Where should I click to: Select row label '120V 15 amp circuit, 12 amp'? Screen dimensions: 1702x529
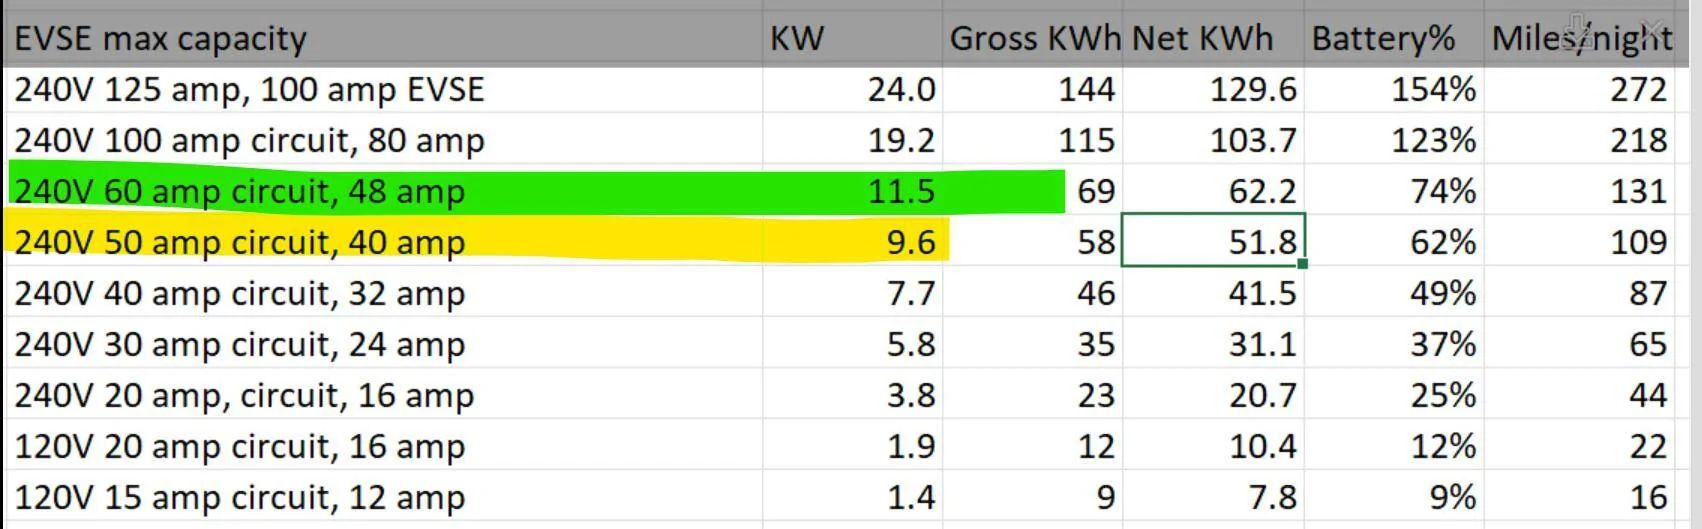tap(239, 498)
